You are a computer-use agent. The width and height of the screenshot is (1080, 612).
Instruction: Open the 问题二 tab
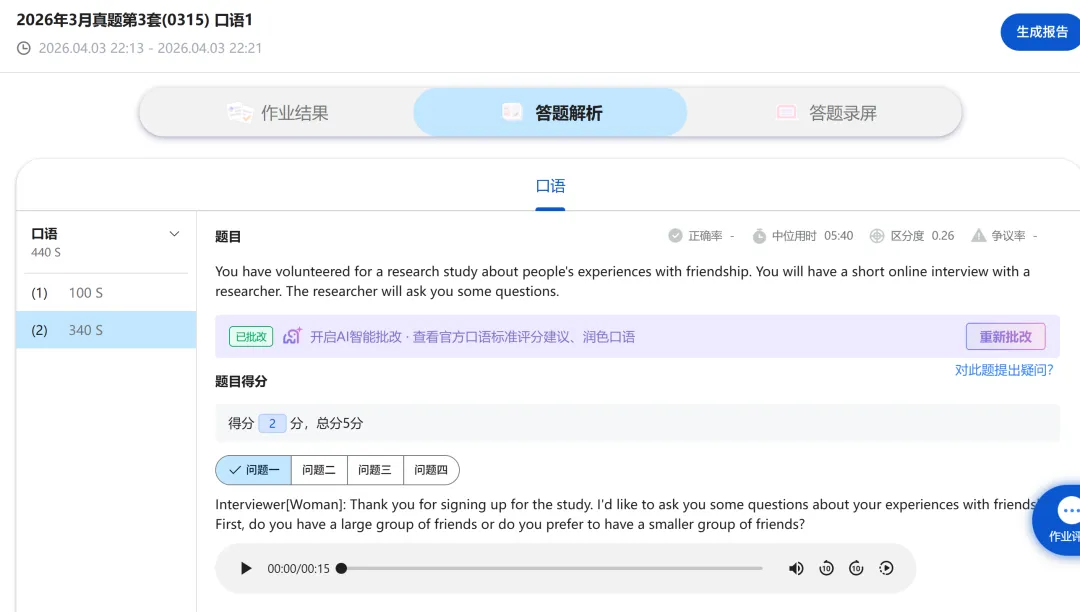319,470
